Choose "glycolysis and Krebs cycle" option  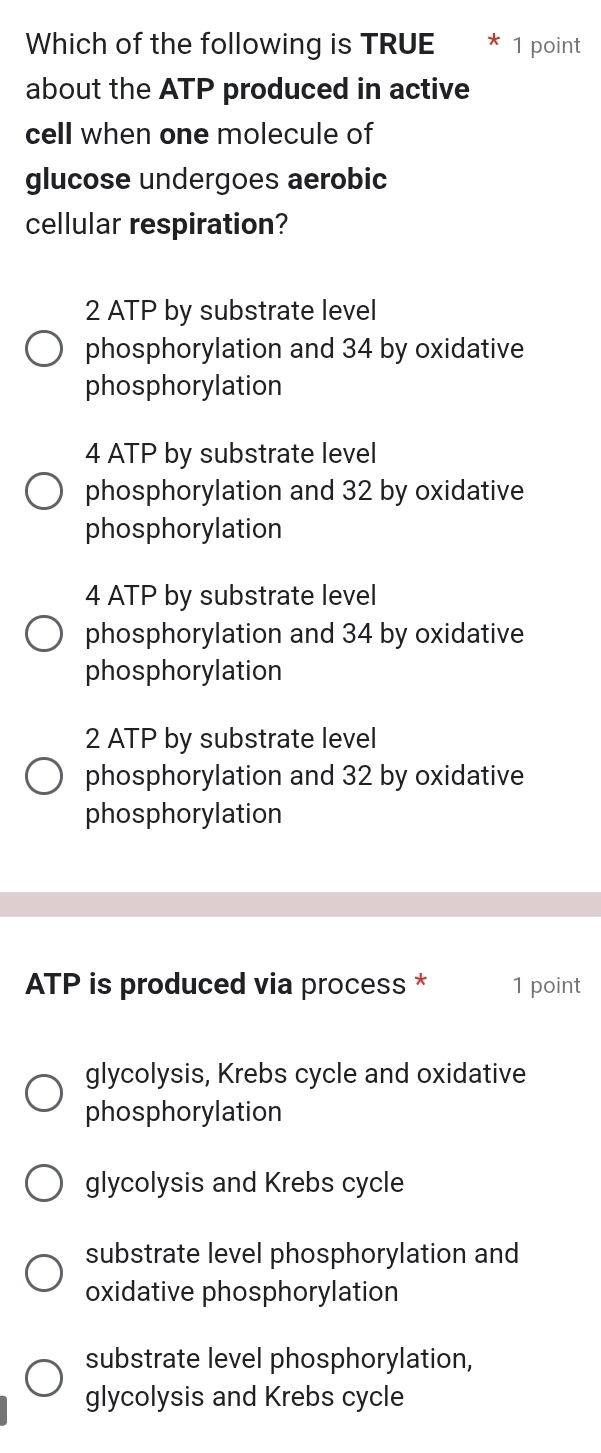point(44,1183)
